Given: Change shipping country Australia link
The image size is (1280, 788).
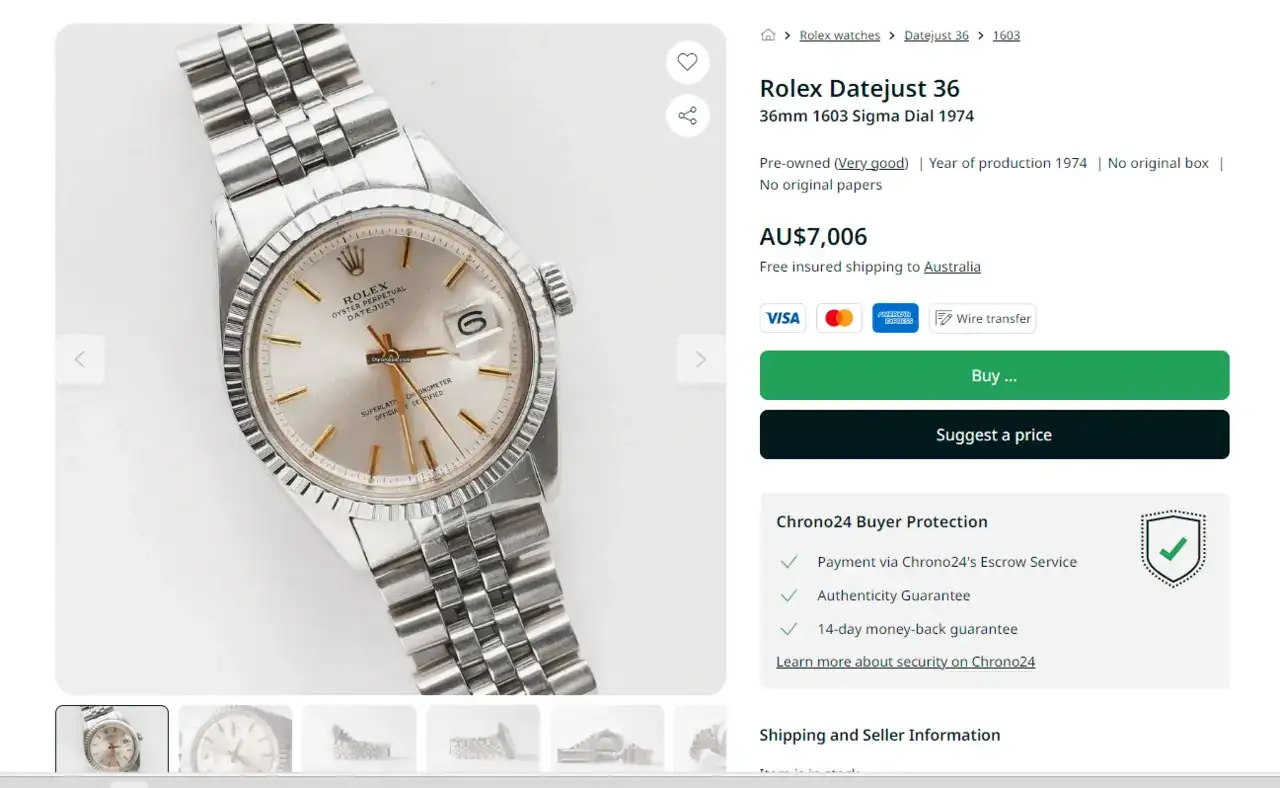Looking at the screenshot, I should 952,267.
